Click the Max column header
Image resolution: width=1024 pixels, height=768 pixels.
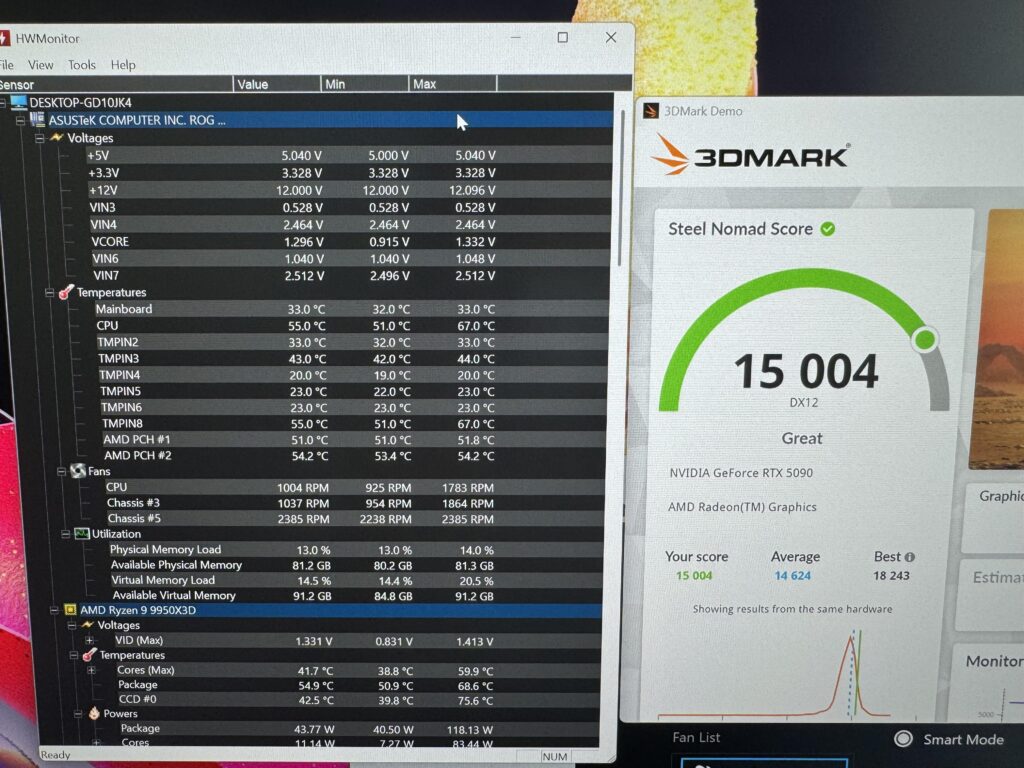click(453, 84)
